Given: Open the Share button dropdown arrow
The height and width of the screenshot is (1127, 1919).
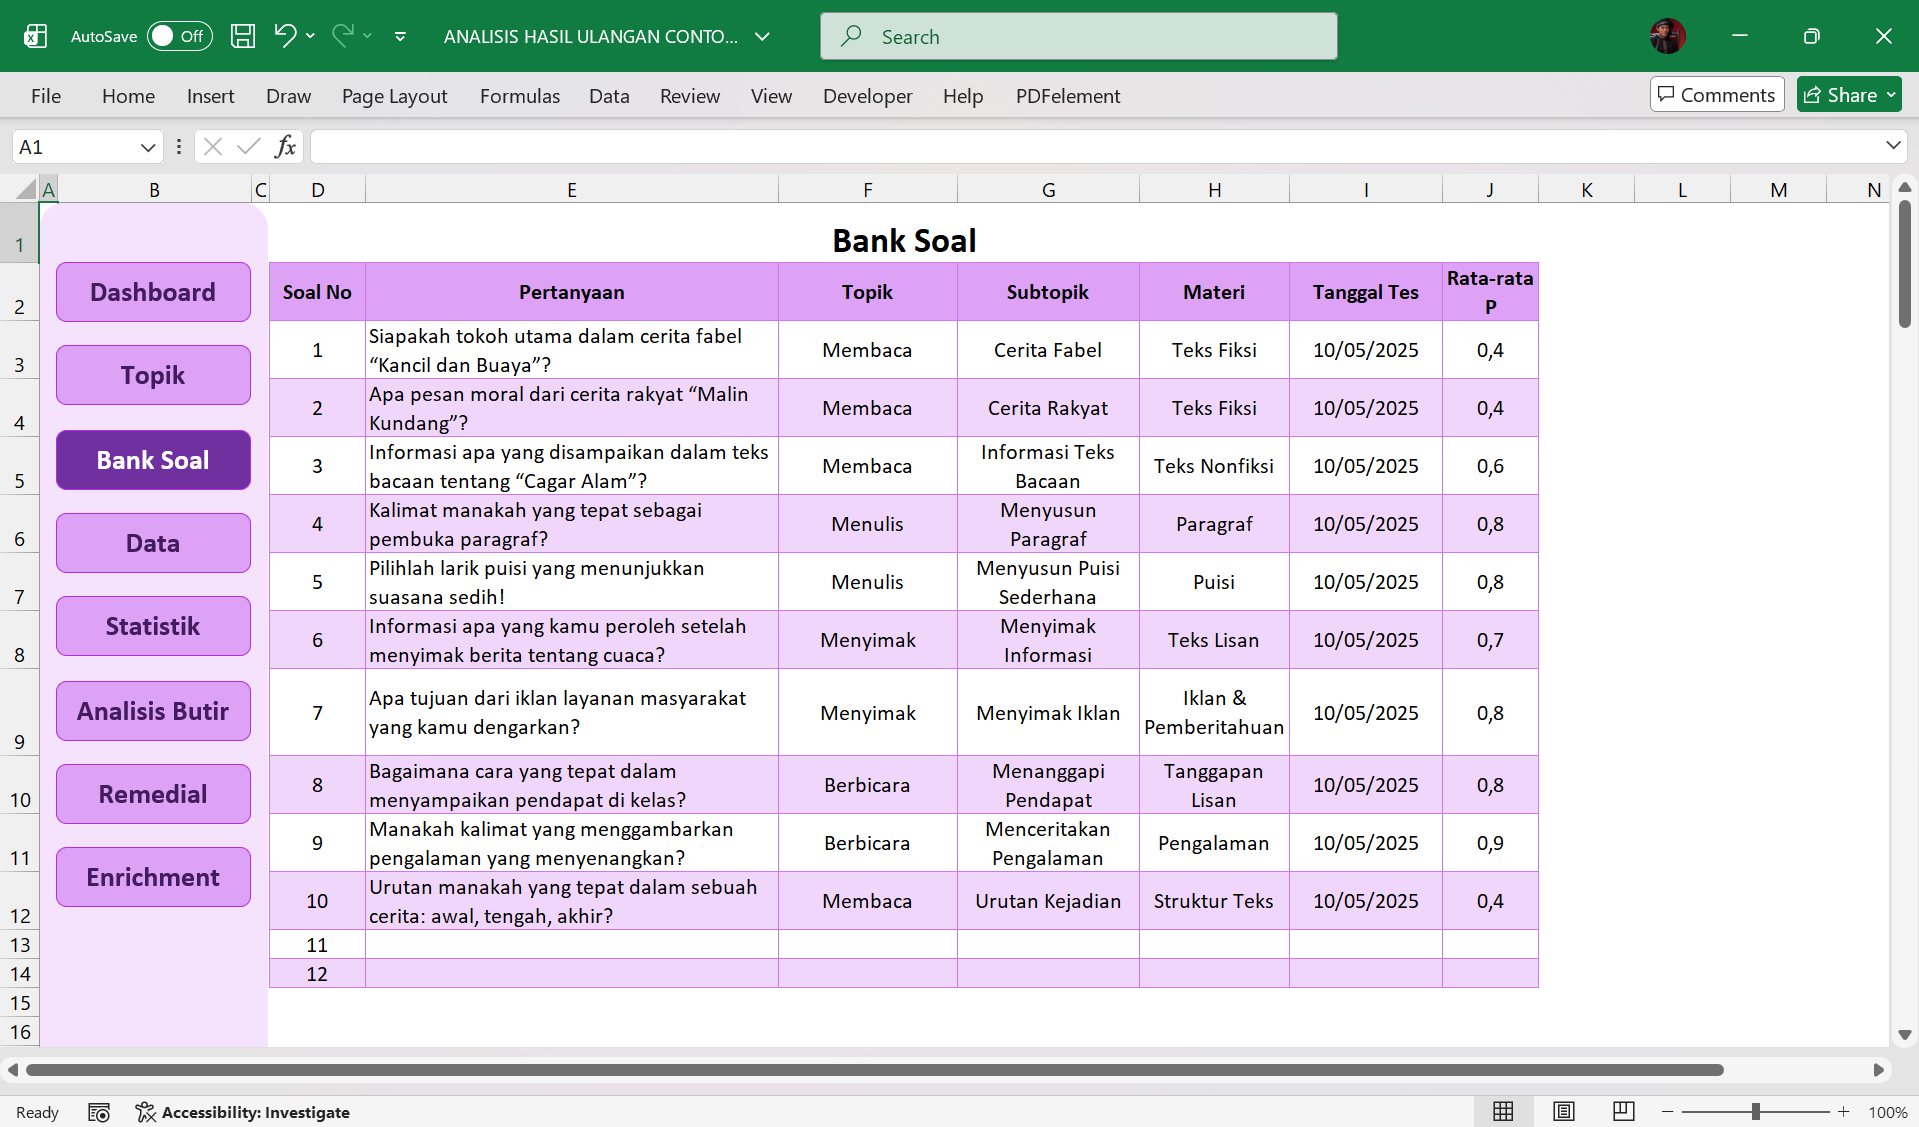Looking at the screenshot, I should coord(1892,95).
